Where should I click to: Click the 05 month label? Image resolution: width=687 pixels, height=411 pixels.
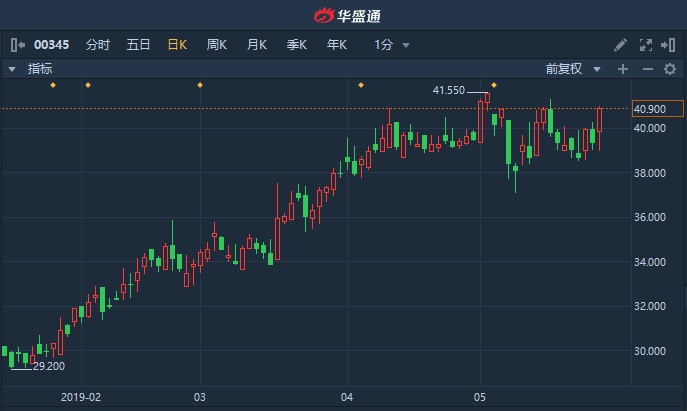click(x=480, y=397)
